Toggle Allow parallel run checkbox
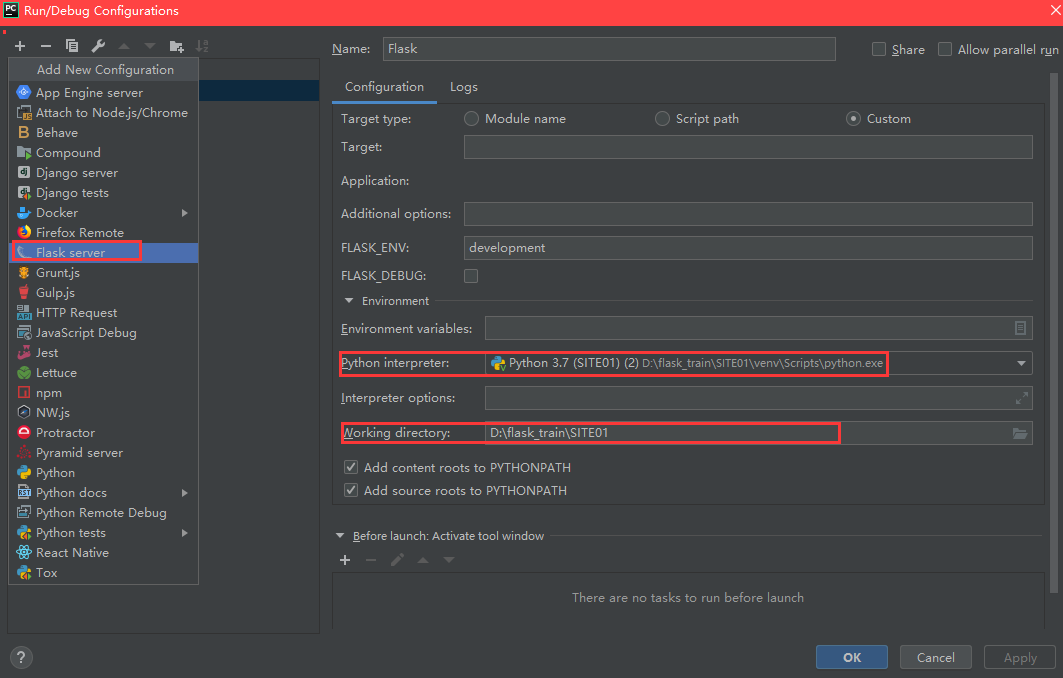This screenshot has width=1063, height=678. tap(944, 49)
